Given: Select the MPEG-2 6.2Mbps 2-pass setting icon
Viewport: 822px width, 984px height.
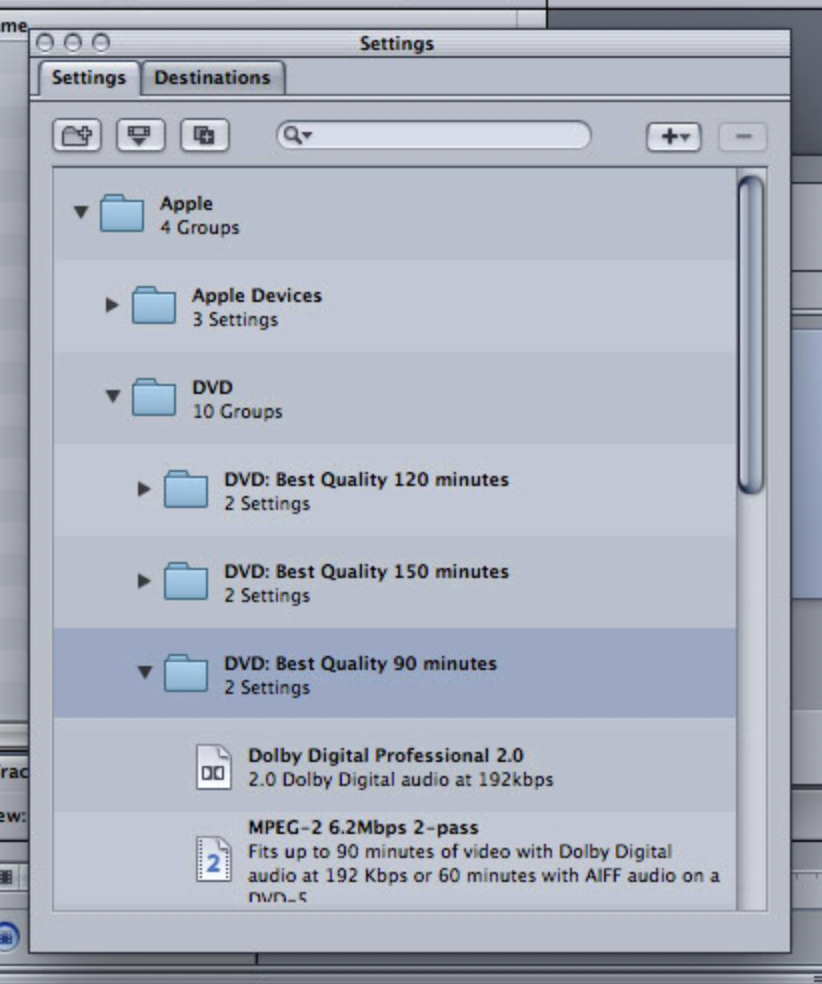Looking at the screenshot, I should pos(213,860).
